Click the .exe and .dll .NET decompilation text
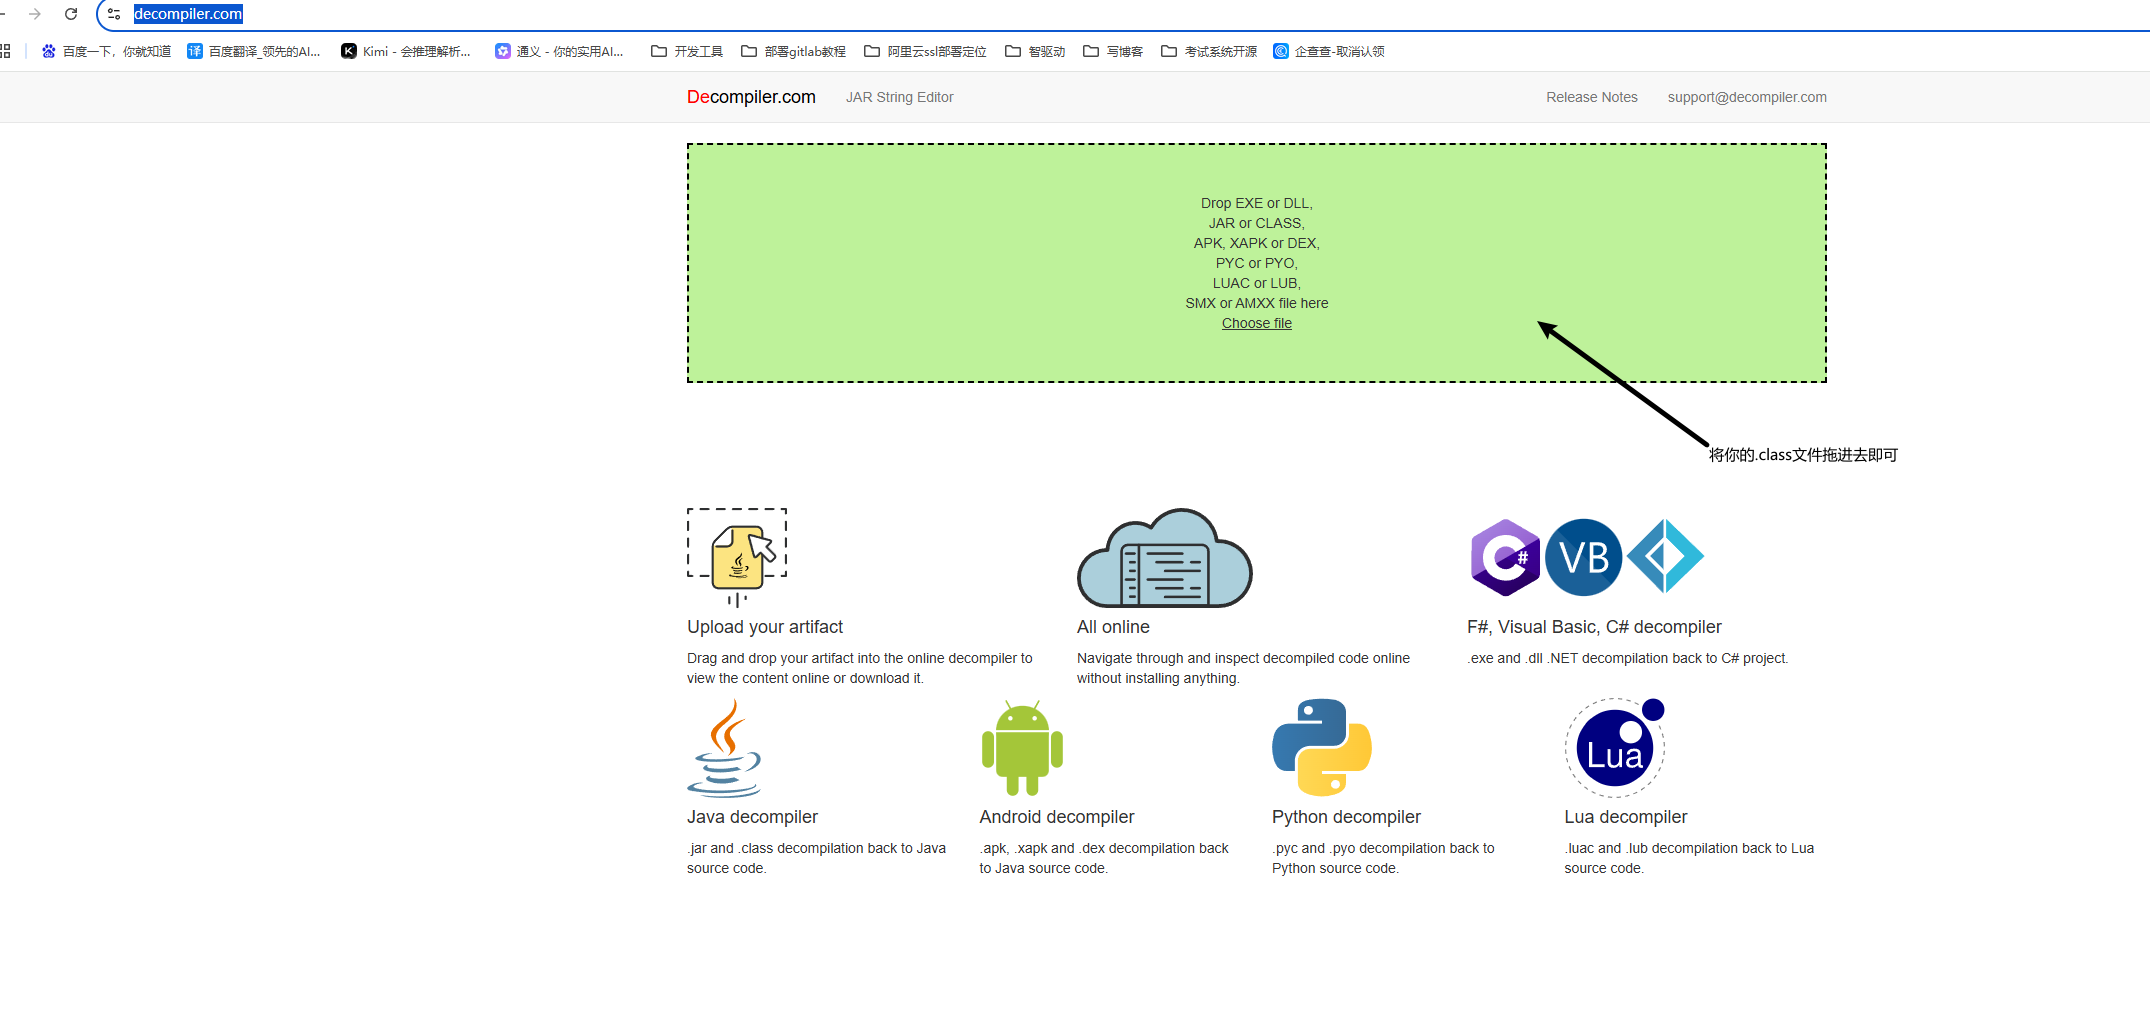The height and width of the screenshot is (1034, 2150). coord(1628,658)
